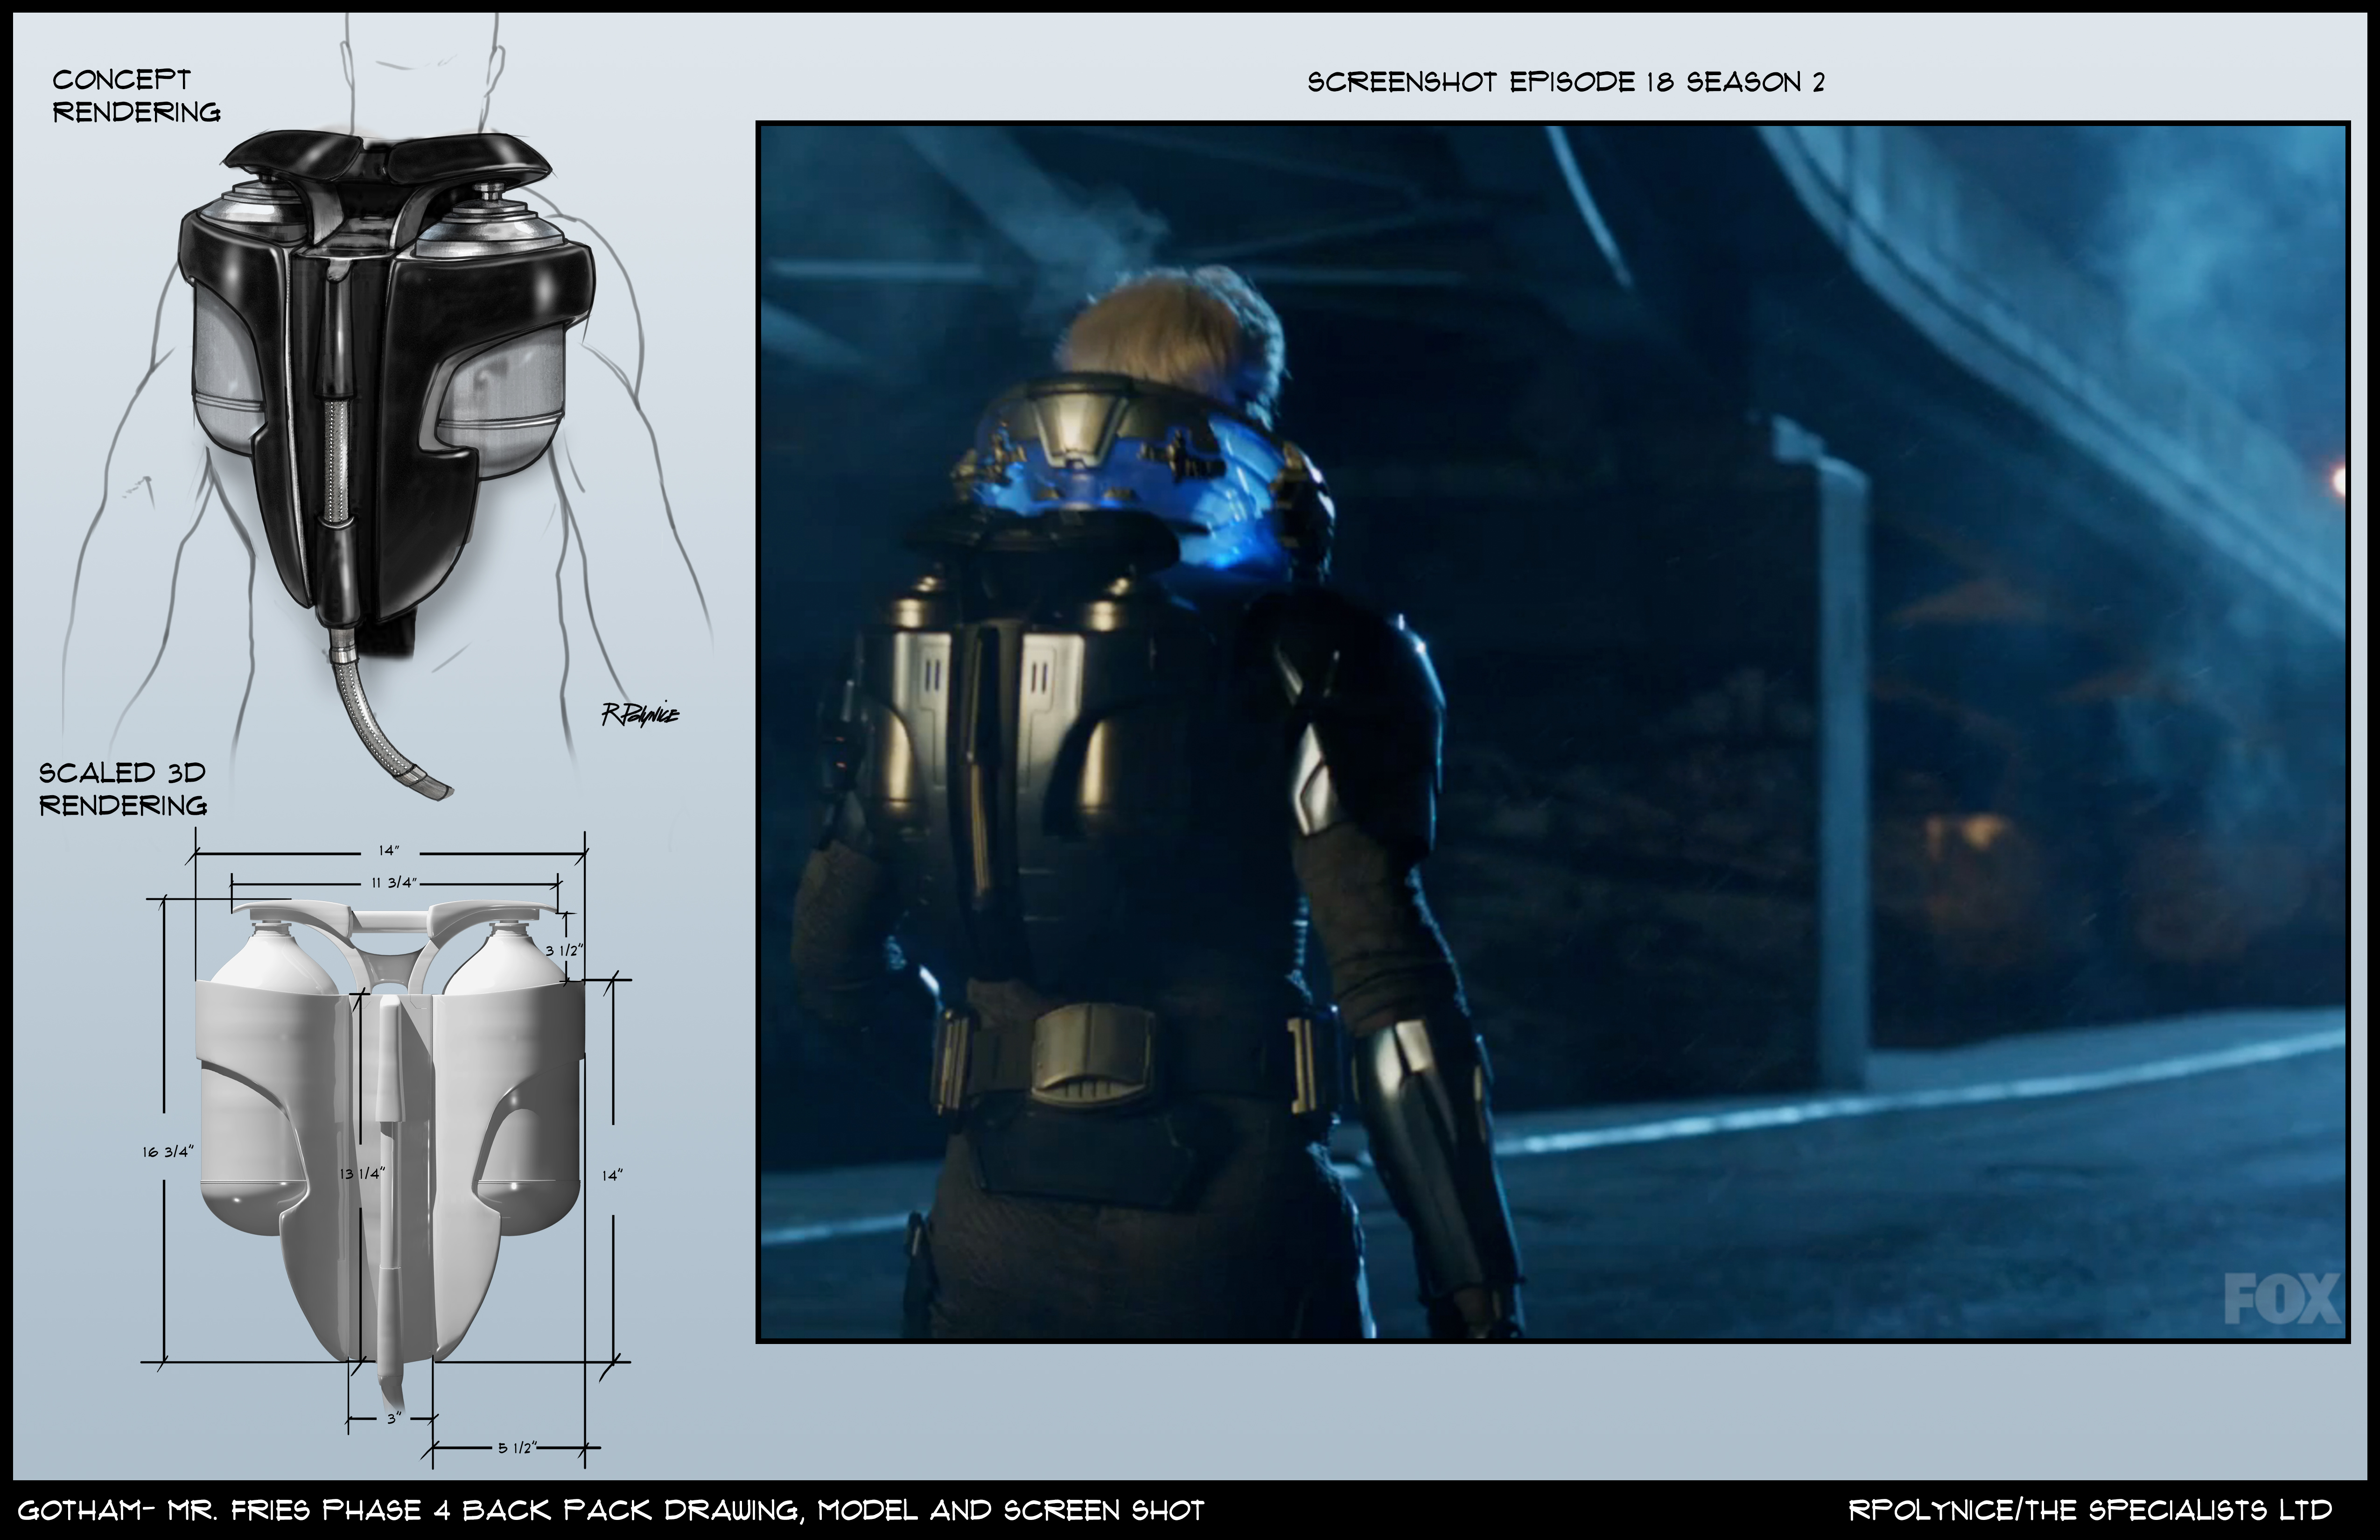This screenshot has width=2380, height=1540.
Task: Click the 5 1/2" bottom dimension label
Action: point(517,1448)
